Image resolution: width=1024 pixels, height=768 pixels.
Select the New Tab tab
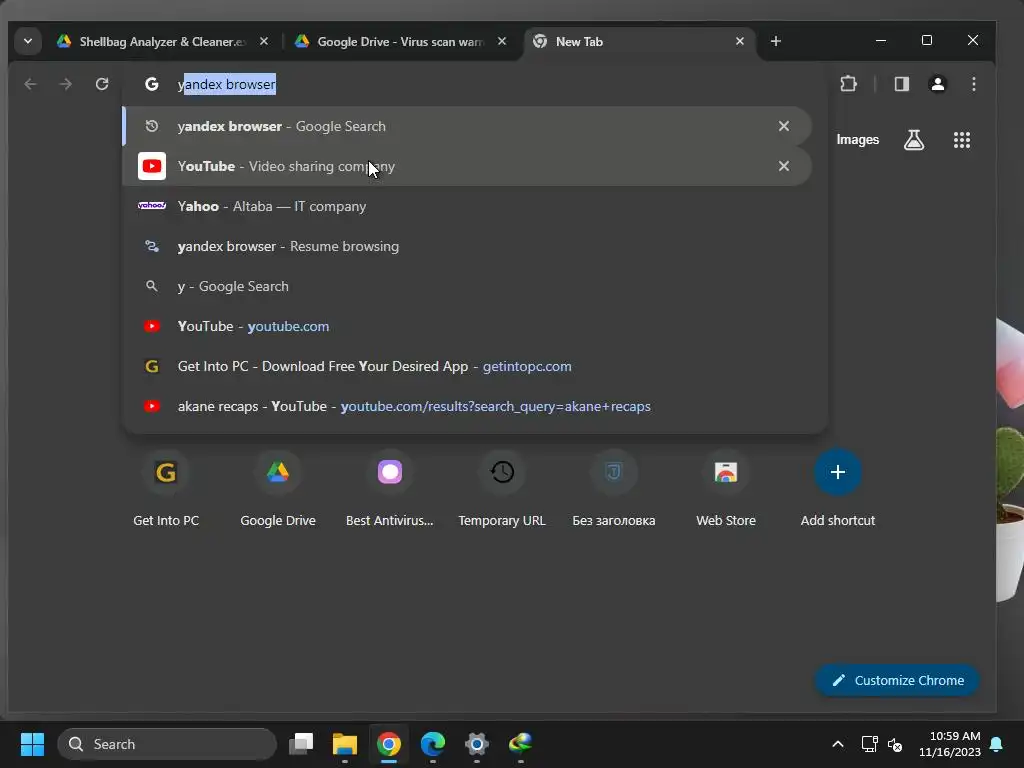tap(639, 41)
